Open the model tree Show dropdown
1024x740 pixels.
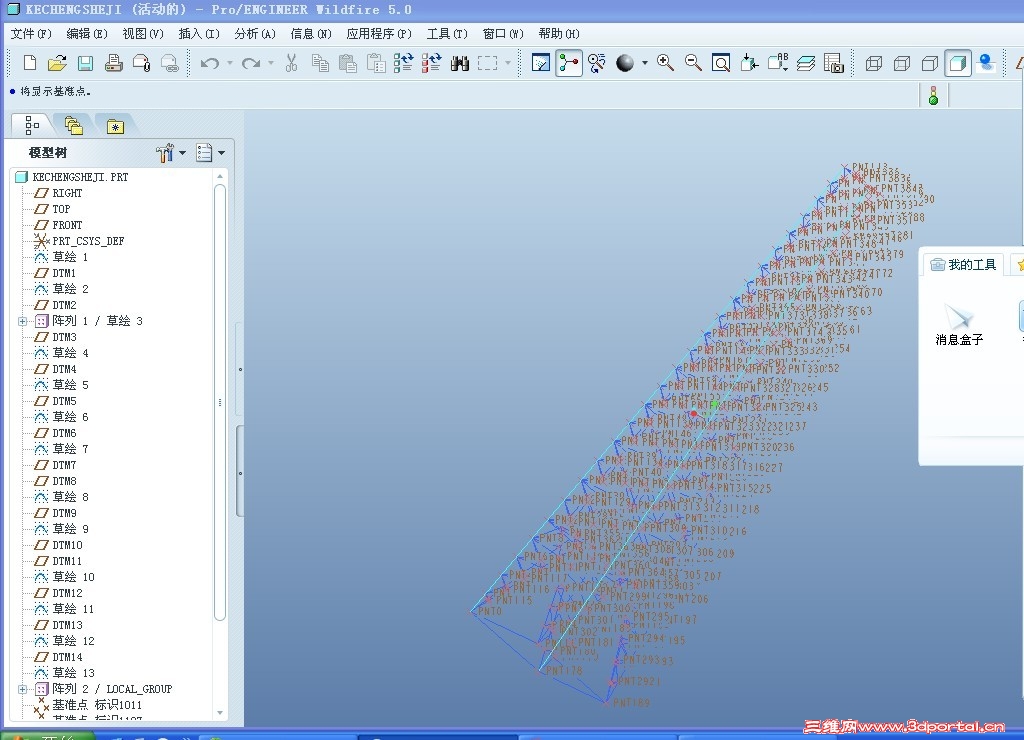[x=171, y=153]
